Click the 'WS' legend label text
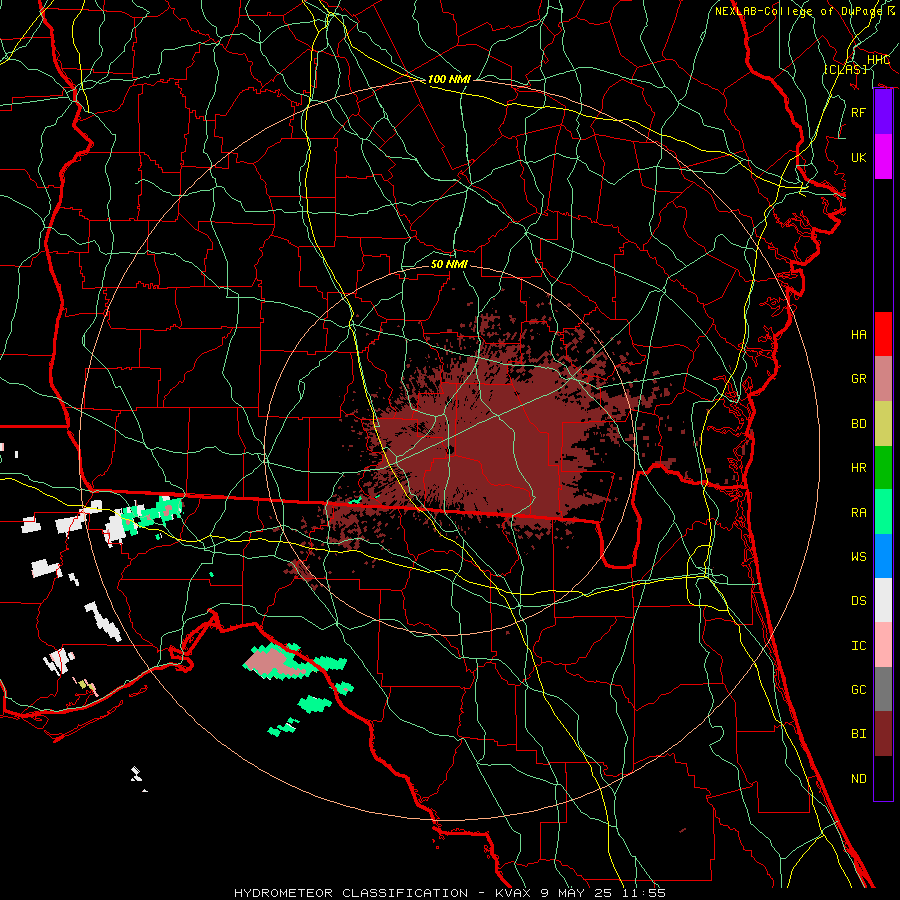The image size is (900, 900). pyautogui.click(x=859, y=557)
